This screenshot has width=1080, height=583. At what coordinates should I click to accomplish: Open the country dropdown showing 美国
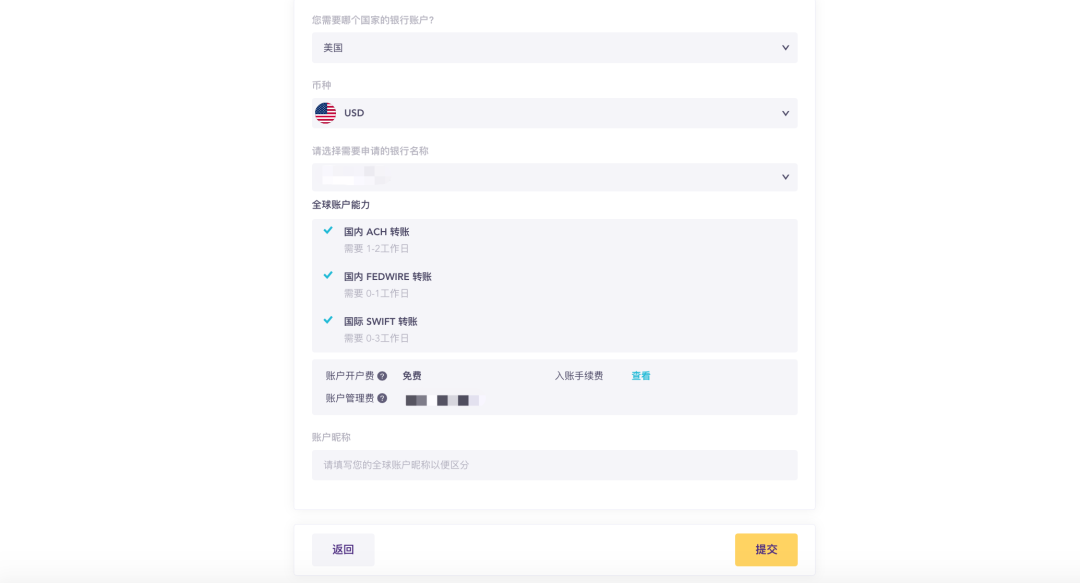pyautogui.click(x=554, y=47)
